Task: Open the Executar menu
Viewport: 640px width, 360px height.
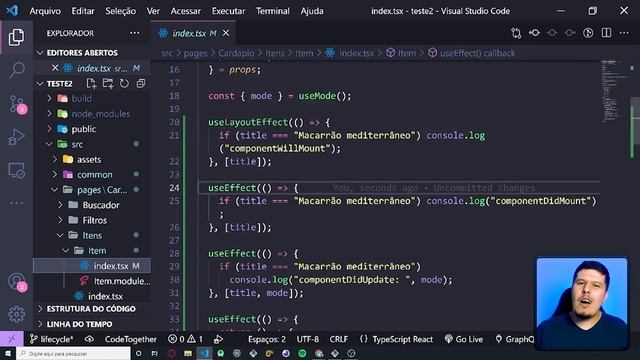Action: [x=228, y=11]
